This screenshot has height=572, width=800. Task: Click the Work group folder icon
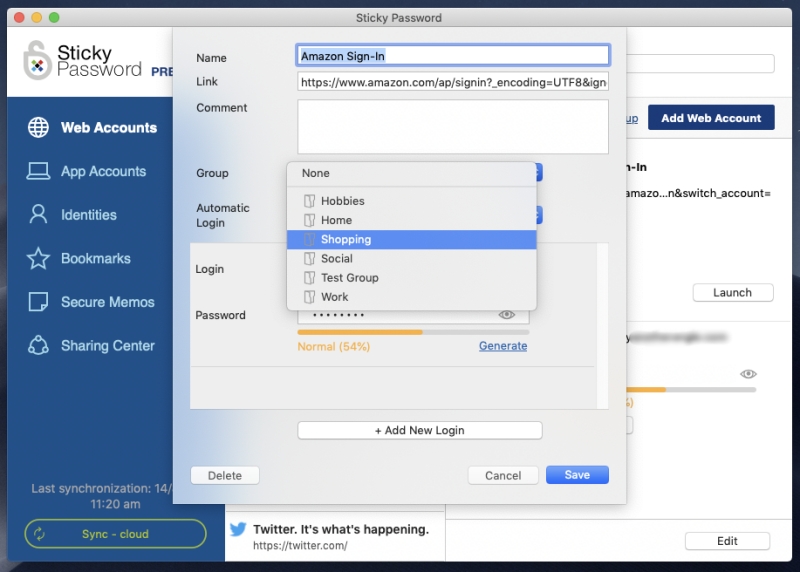309,297
